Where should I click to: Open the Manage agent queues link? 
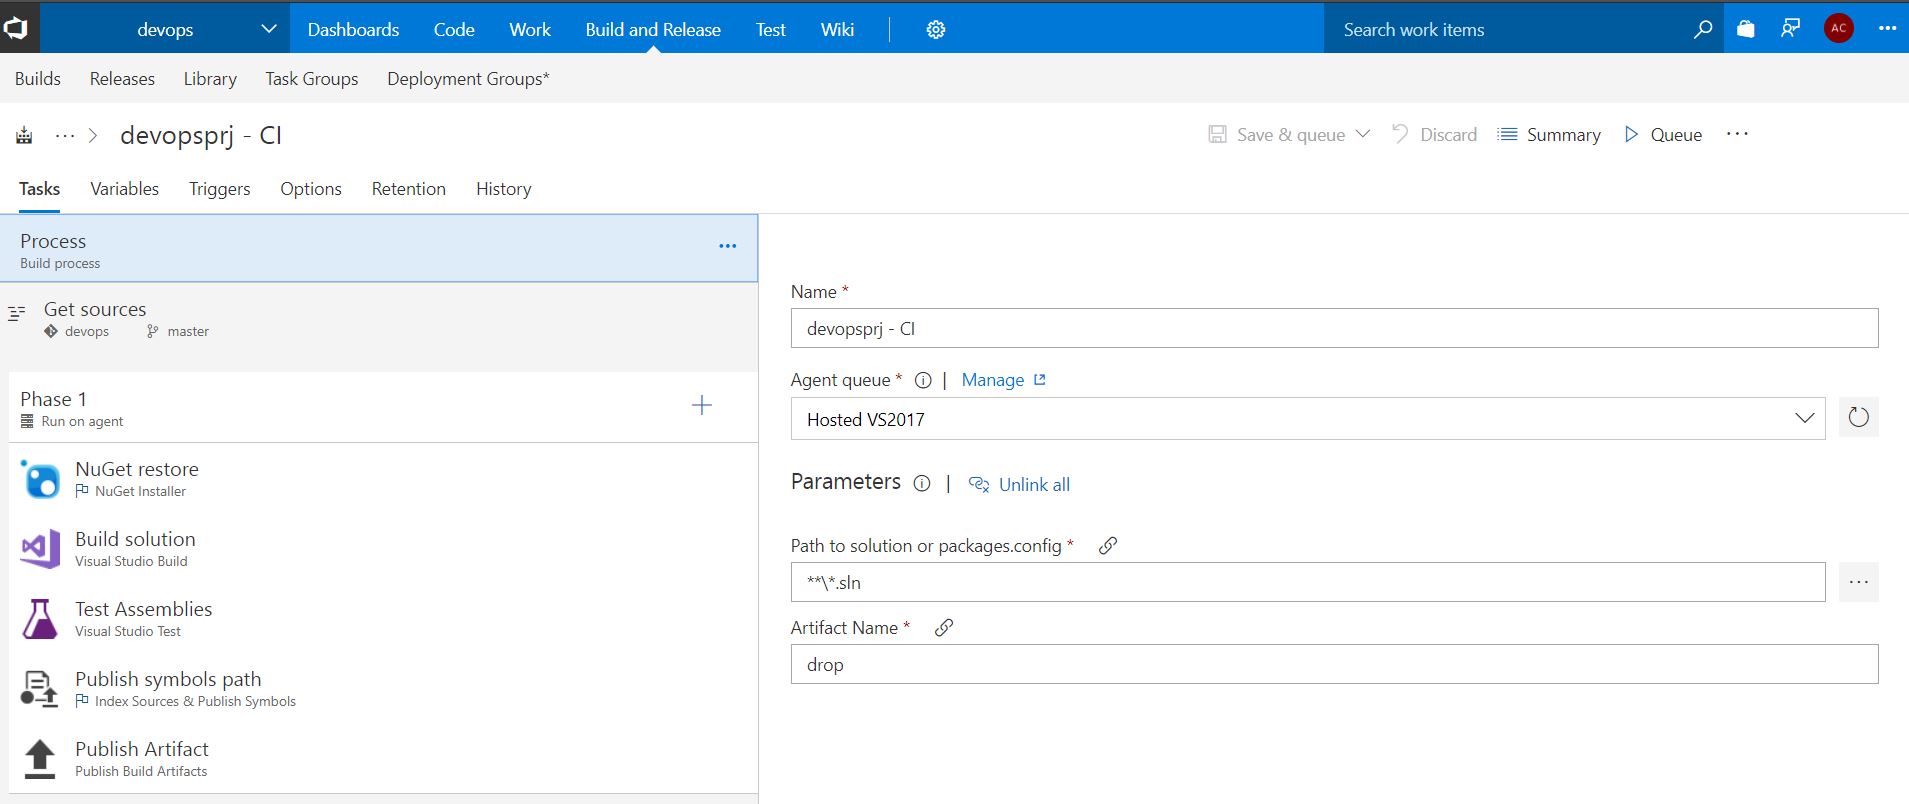[1003, 380]
